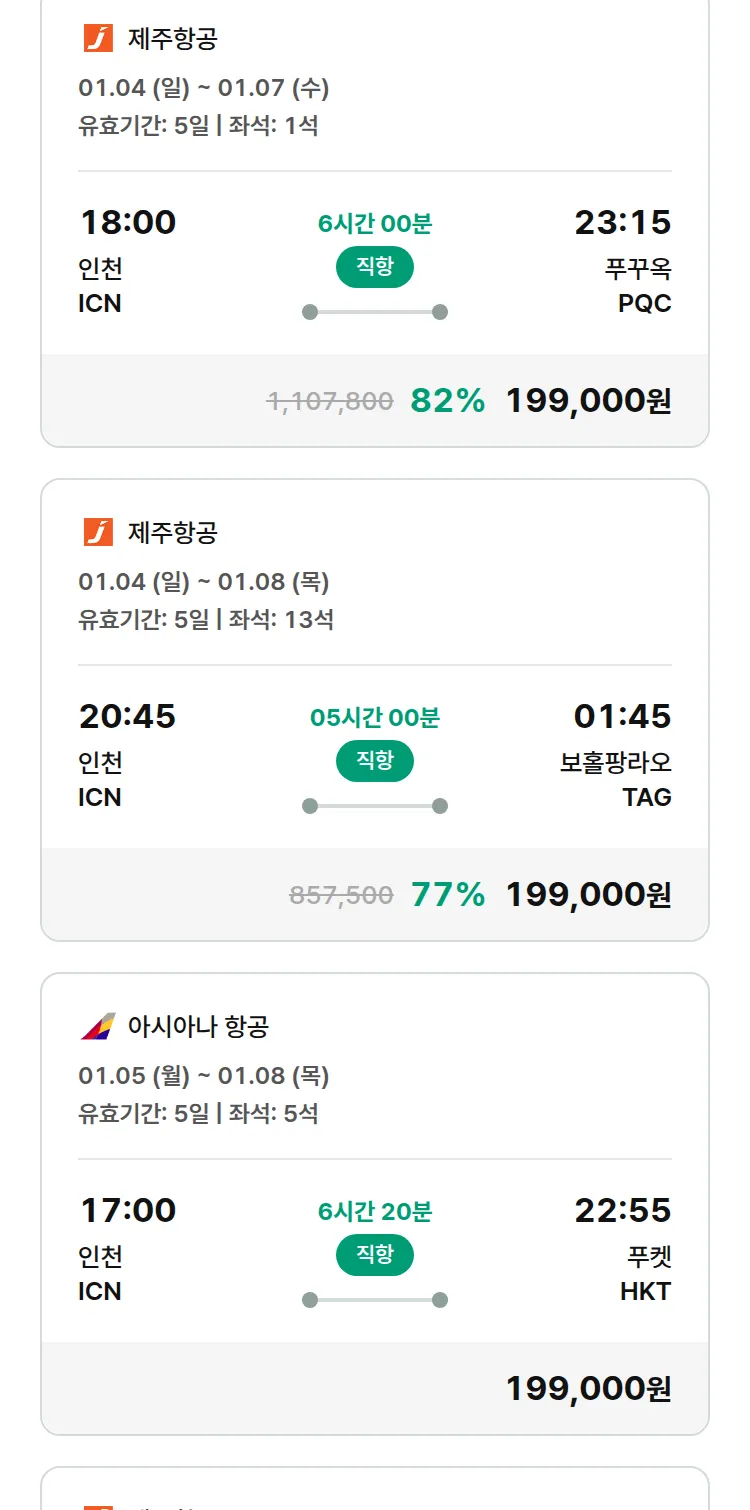Tap the 직항 badge on the Phu Quoc flight
Viewport: 750px width, 1510px height.
click(x=374, y=267)
